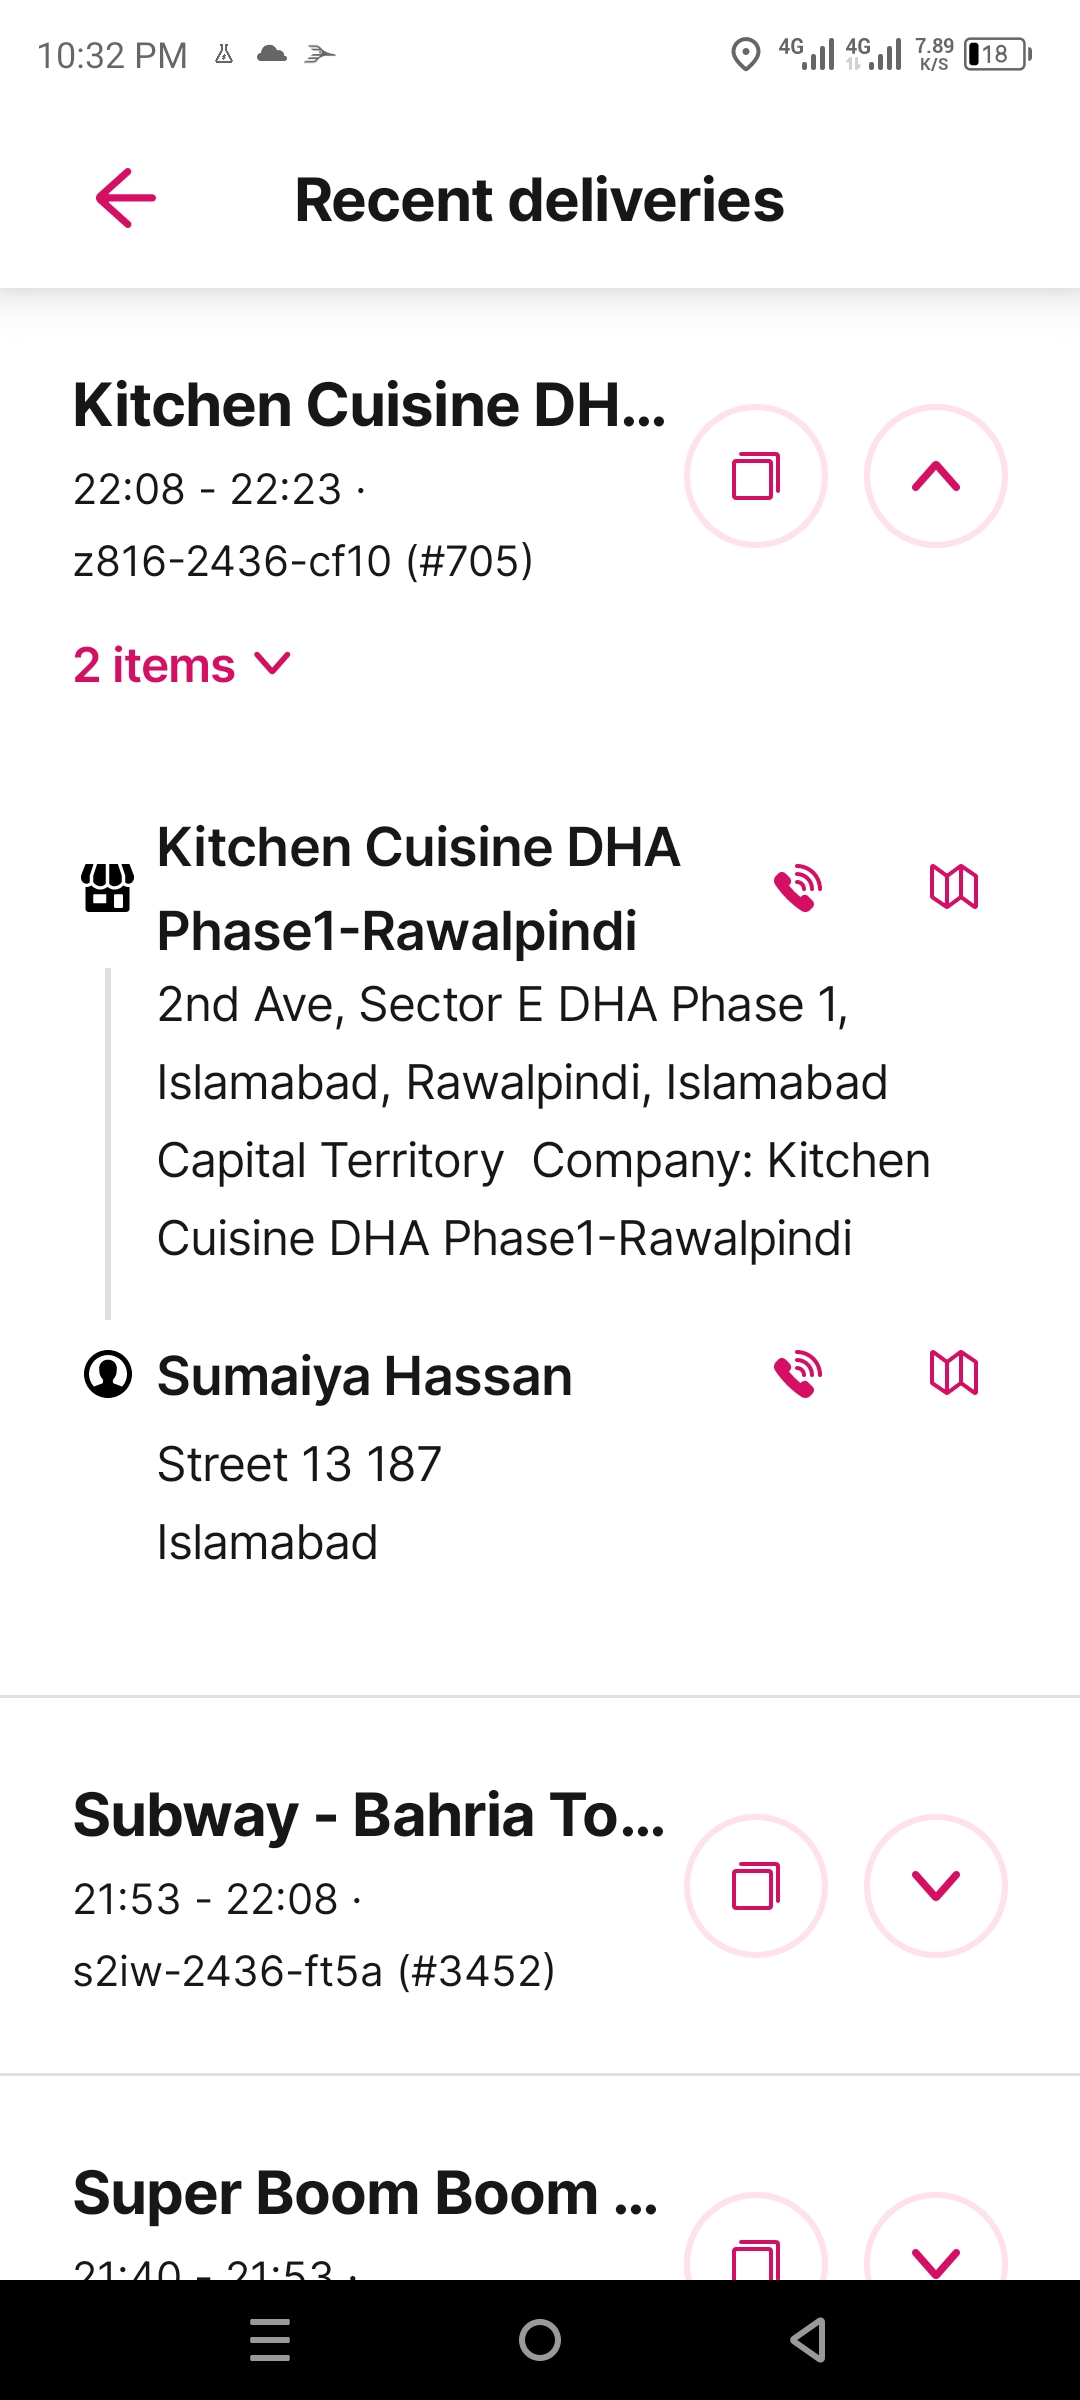Image resolution: width=1080 pixels, height=2400 pixels.
Task: Copy Kitchen Cuisine order z816-2436-cf10
Action: [x=756, y=476]
